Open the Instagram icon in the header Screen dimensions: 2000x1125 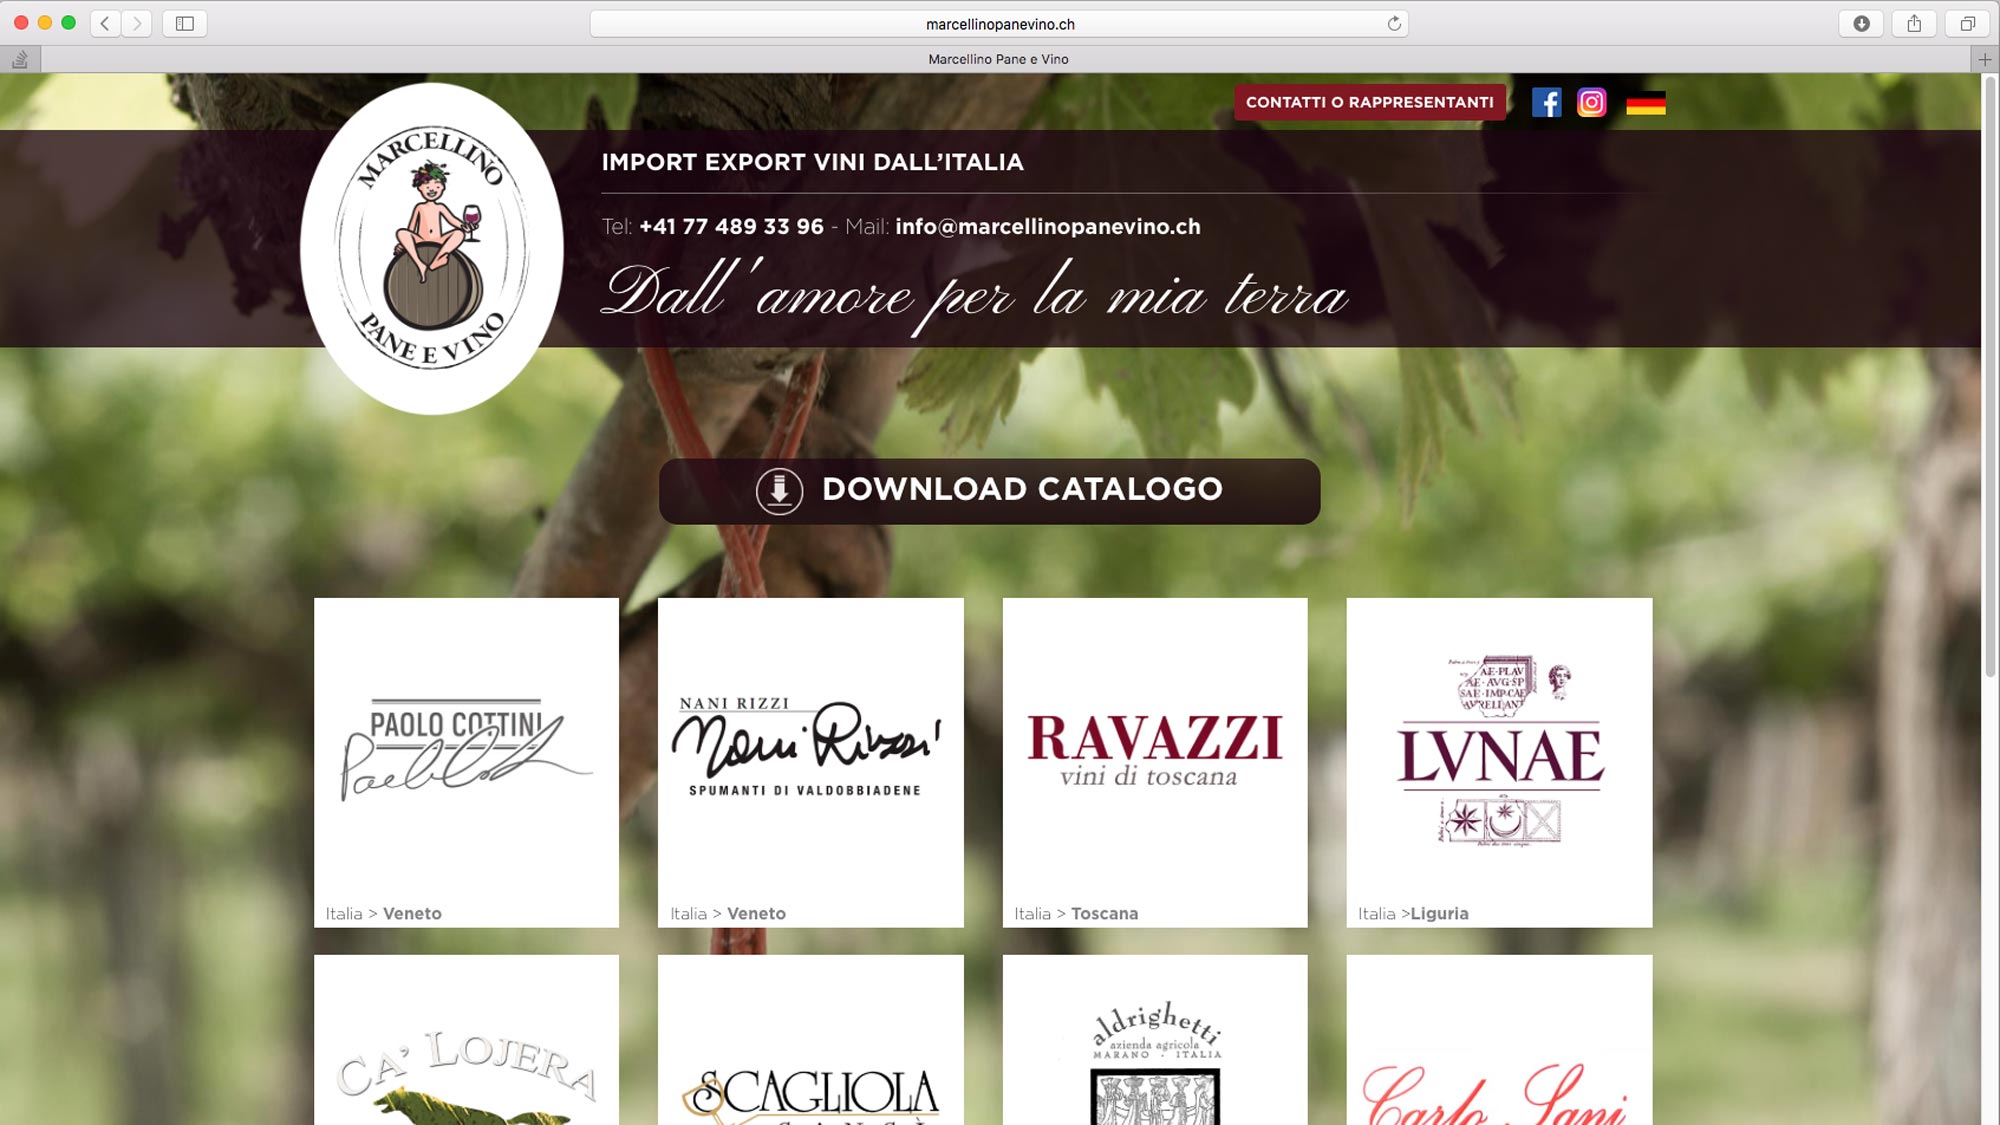(x=1592, y=102)
